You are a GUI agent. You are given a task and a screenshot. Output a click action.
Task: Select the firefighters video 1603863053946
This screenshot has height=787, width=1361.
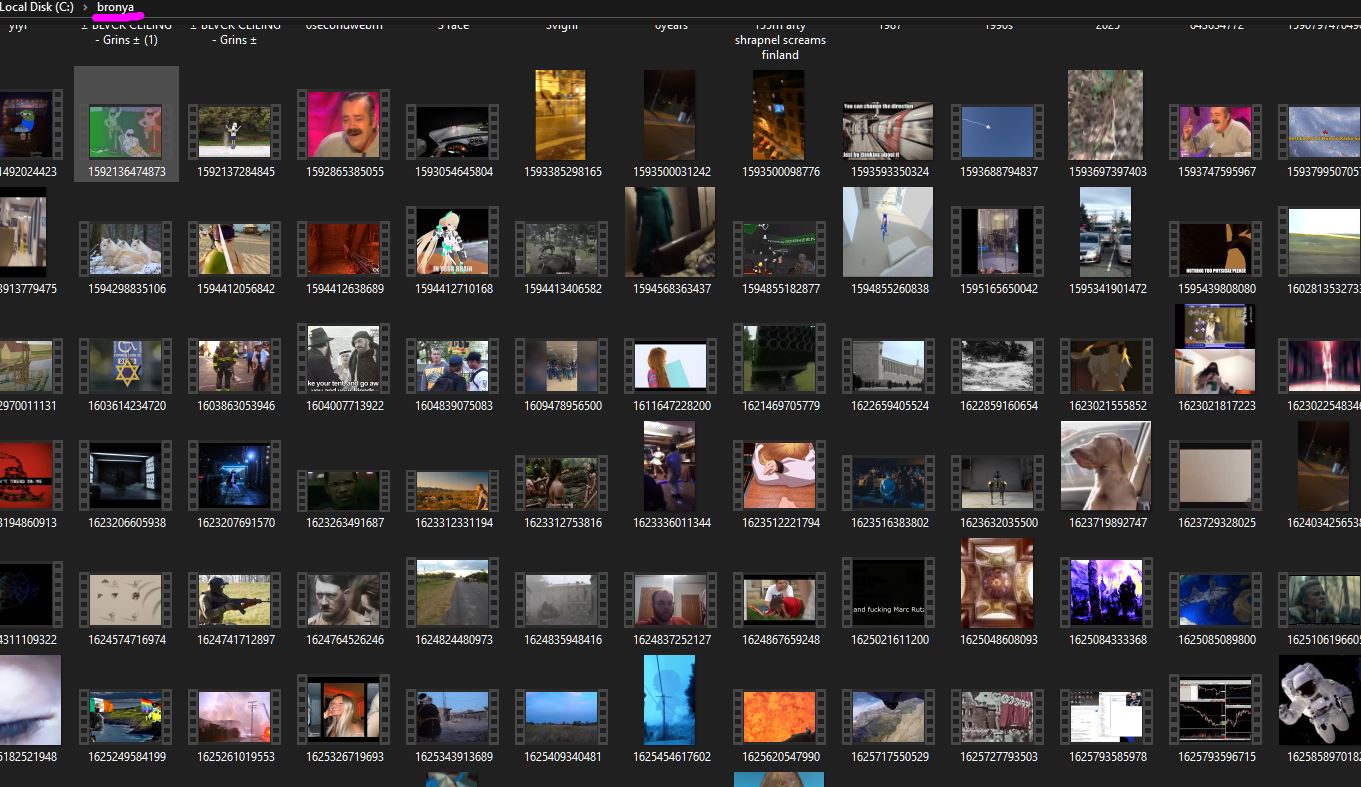(235, 365)
